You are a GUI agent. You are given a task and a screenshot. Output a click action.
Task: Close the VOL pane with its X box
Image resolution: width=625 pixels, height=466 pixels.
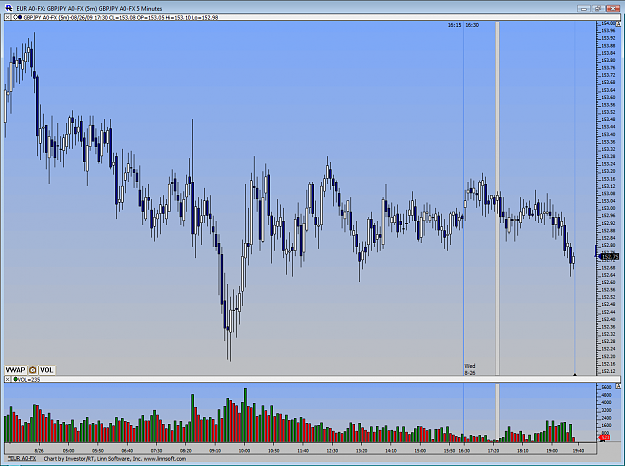(7, 379)
